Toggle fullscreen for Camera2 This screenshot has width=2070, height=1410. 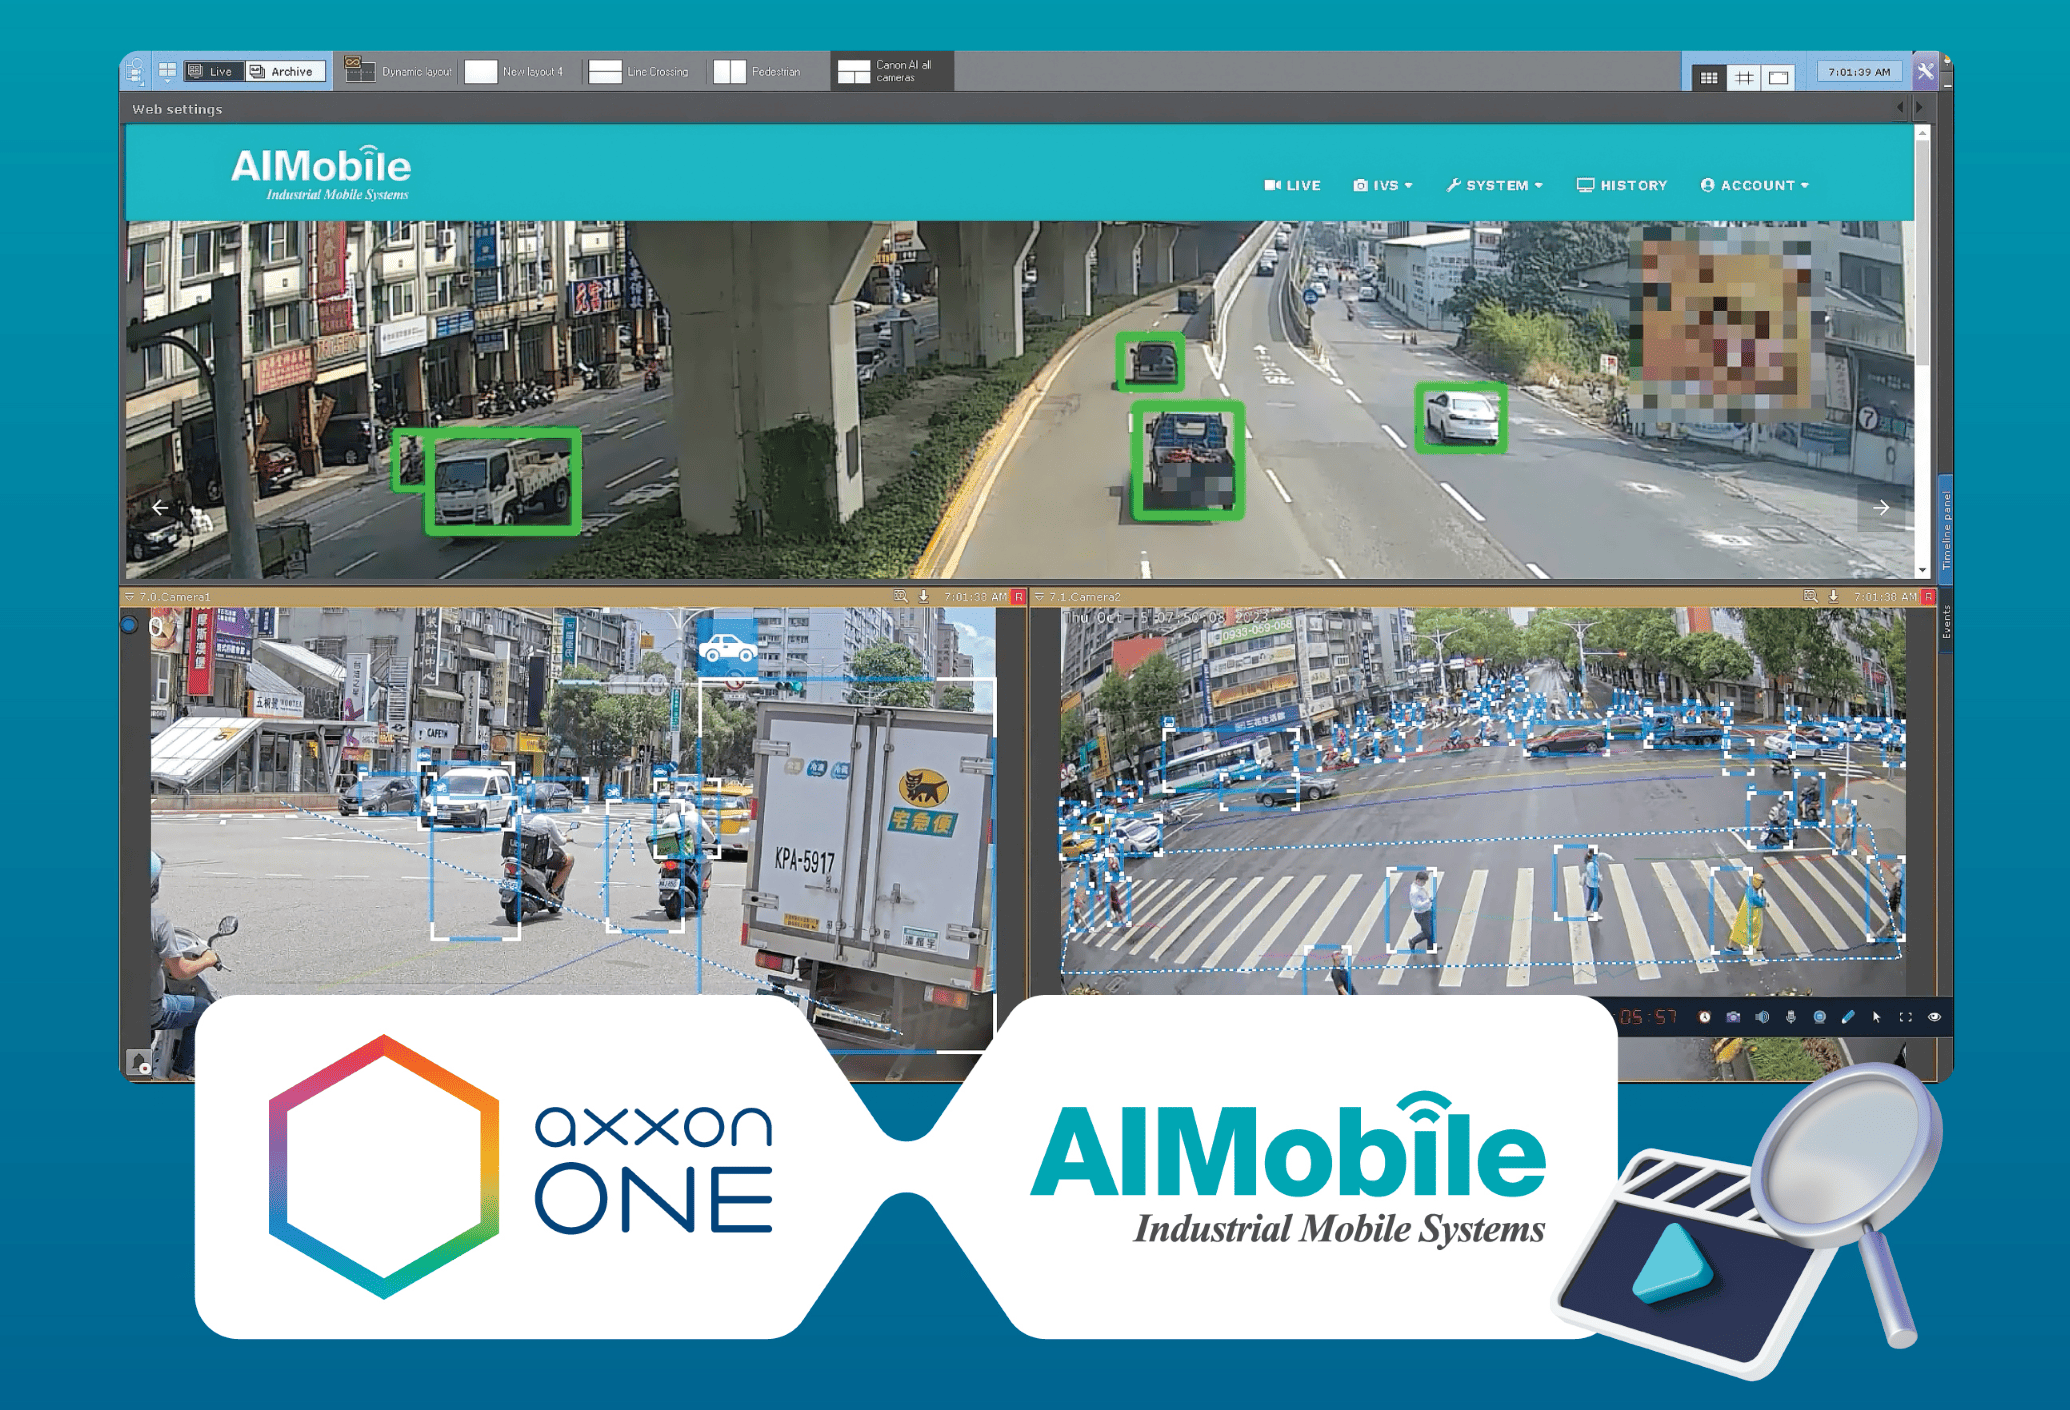[1905, 1017]
